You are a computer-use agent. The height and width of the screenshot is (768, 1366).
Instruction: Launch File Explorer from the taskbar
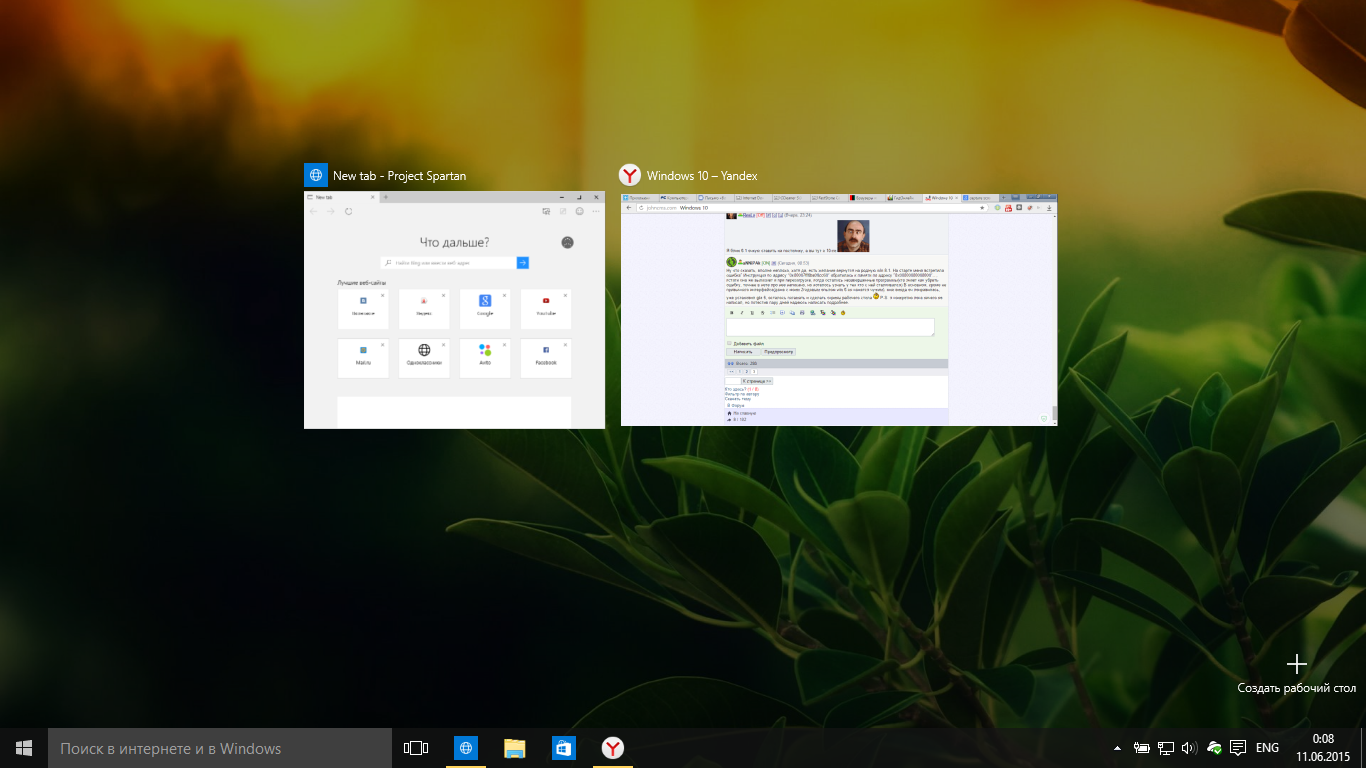(515, 748)
